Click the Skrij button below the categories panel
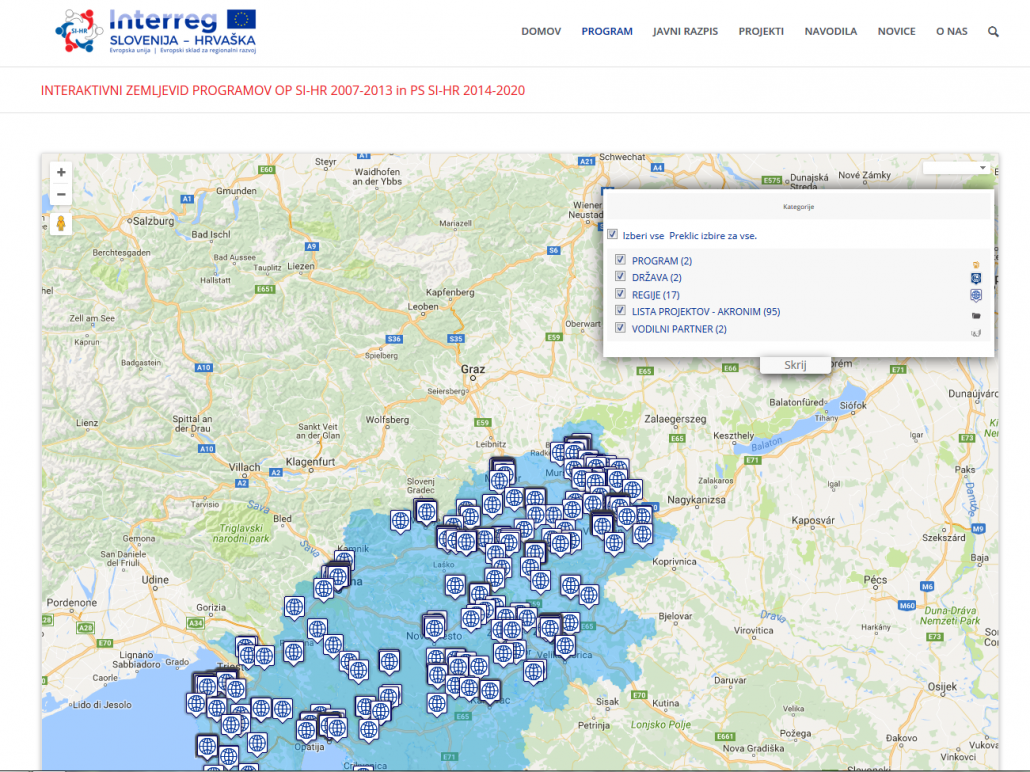The height and width of the screenshot is (772, 1030). point(795,364)
